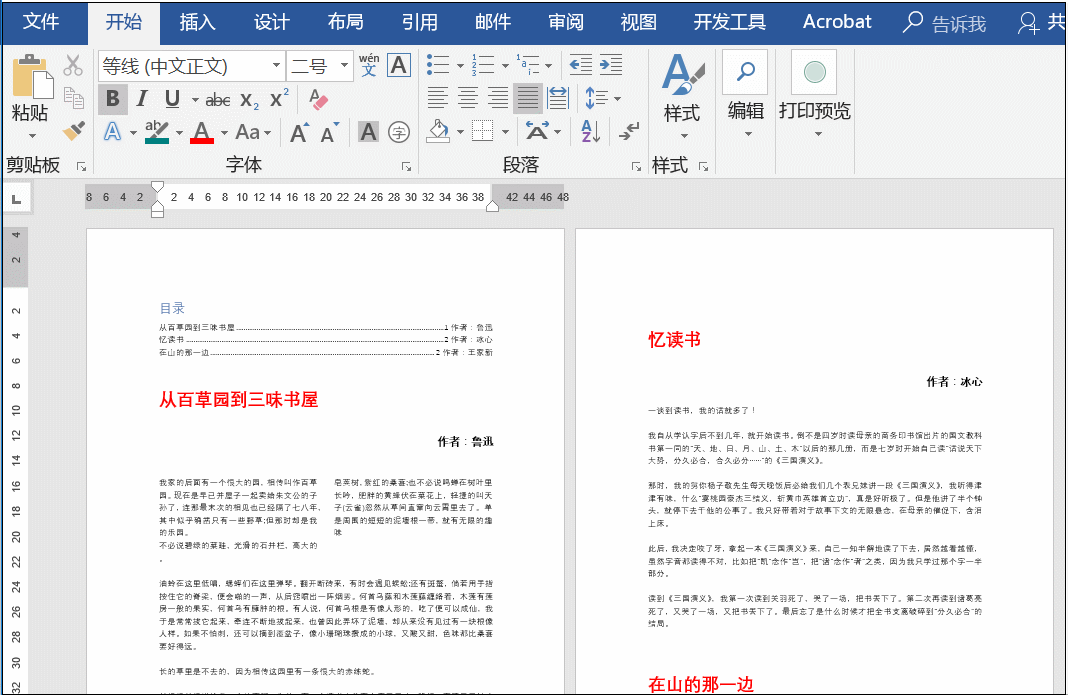Click the Cut scissors icon
The width and height of the screenshot is (1068, 695).
point(73,66)
